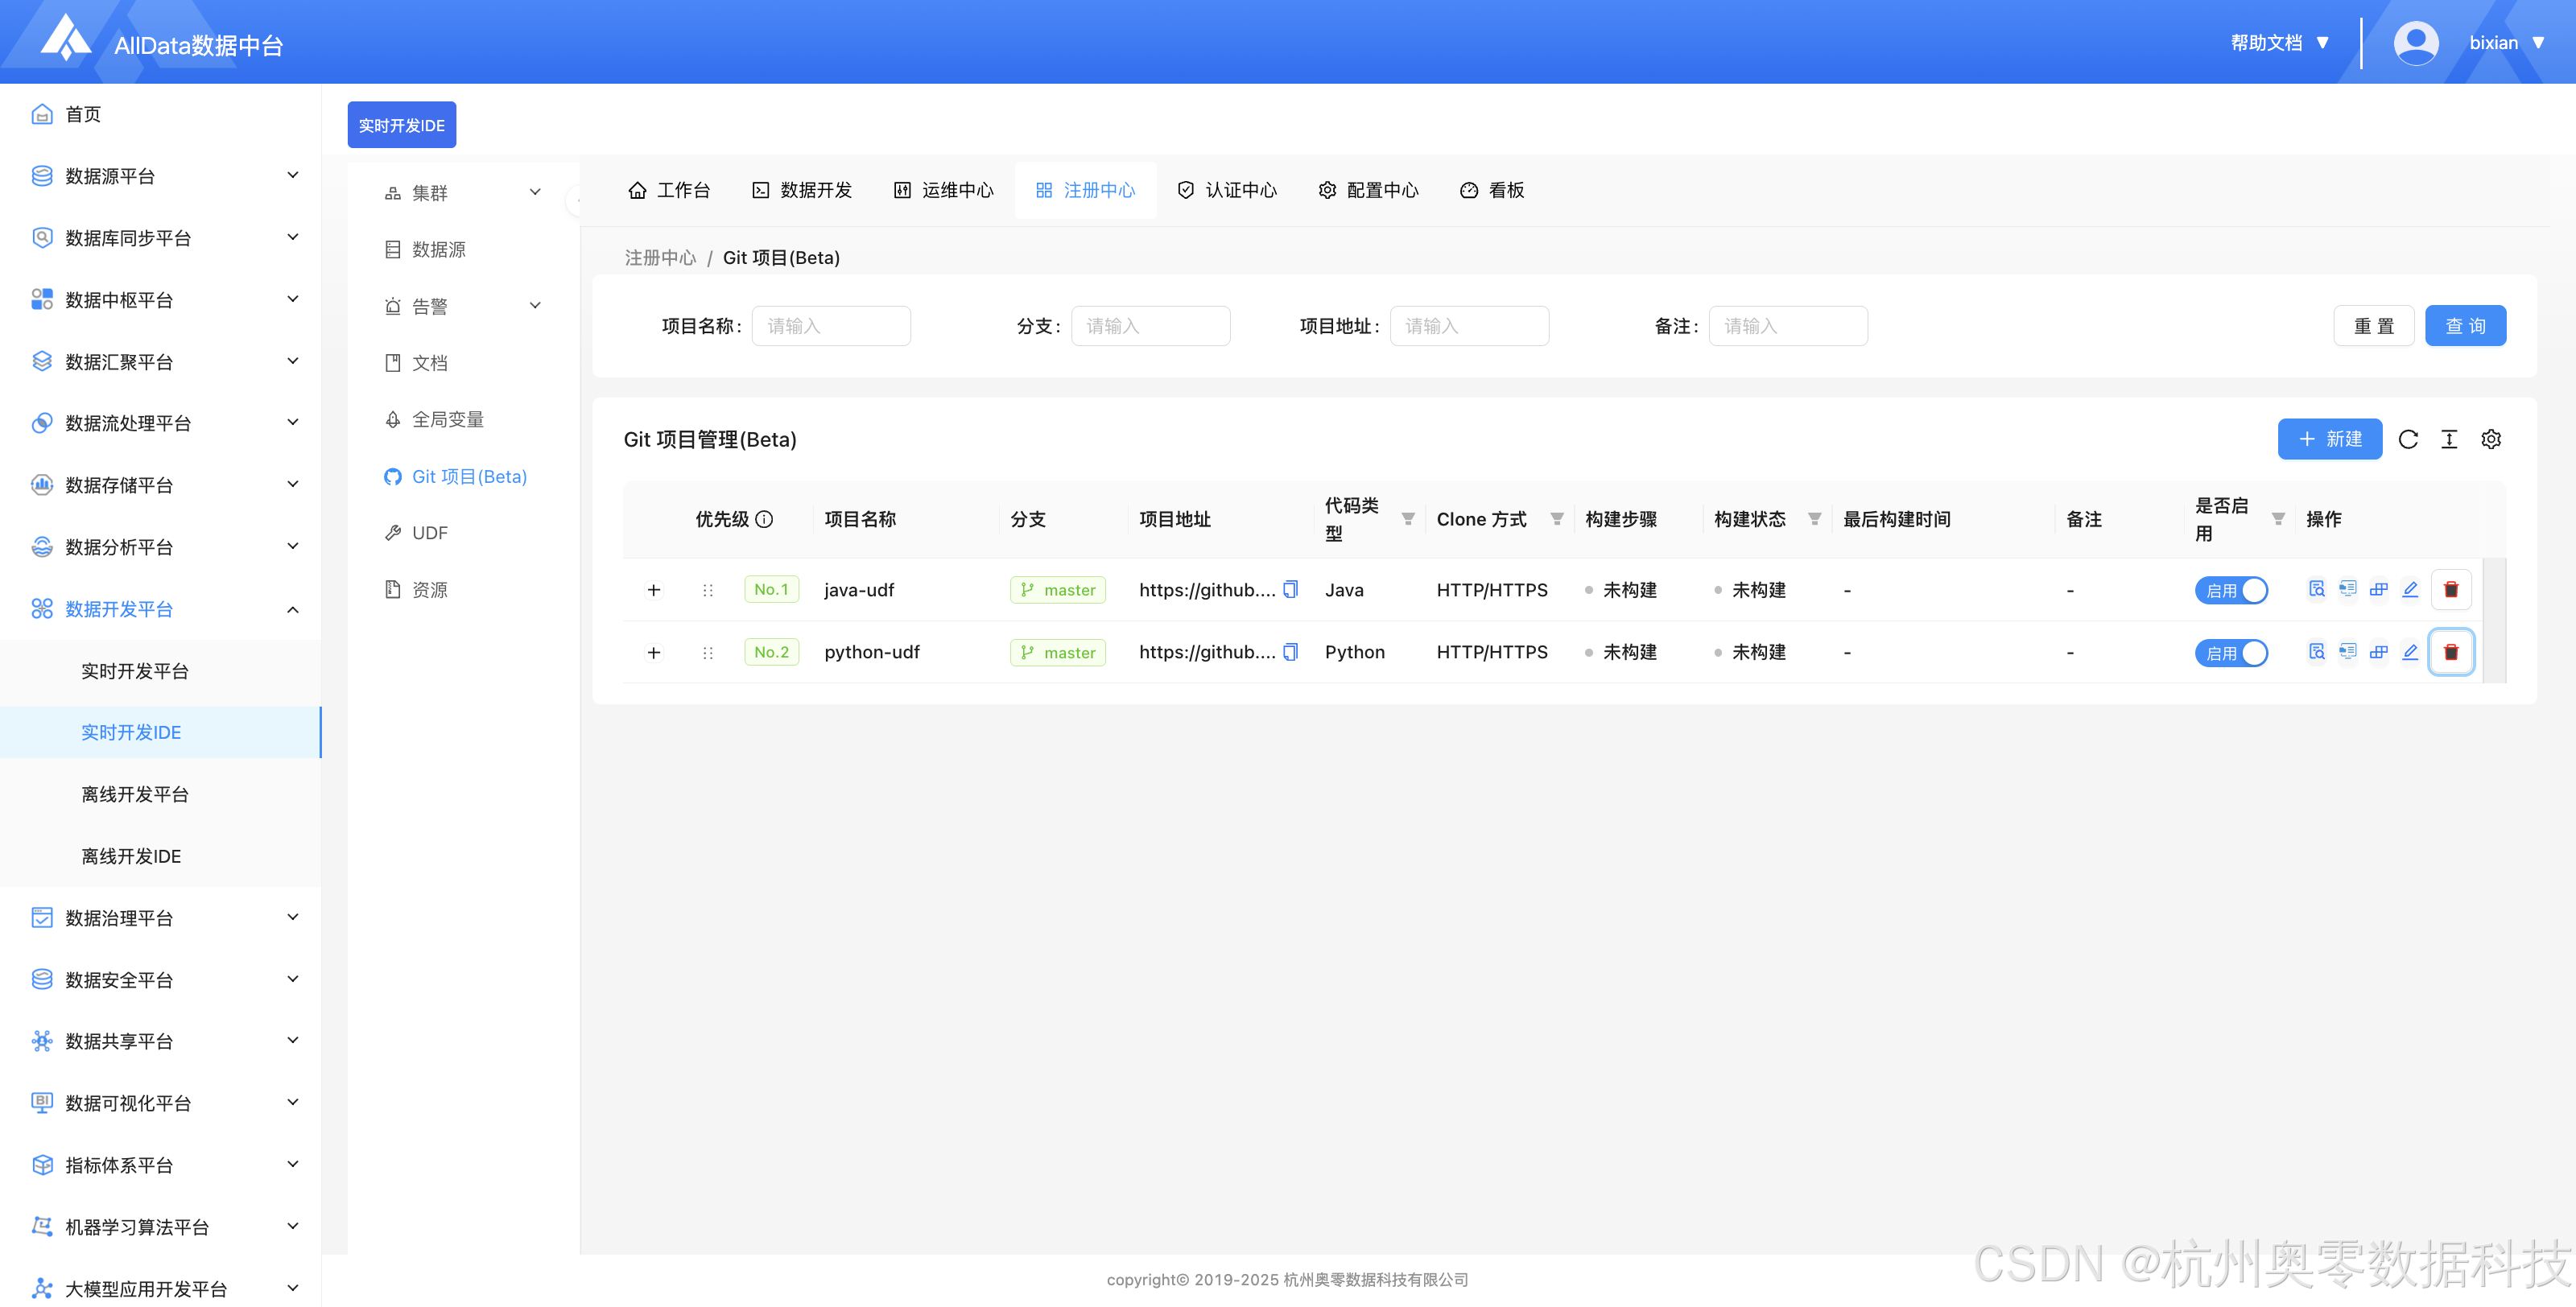Delete the python-udf project via trash icon
The image size is (2576, 1307).
point(2450,652)
